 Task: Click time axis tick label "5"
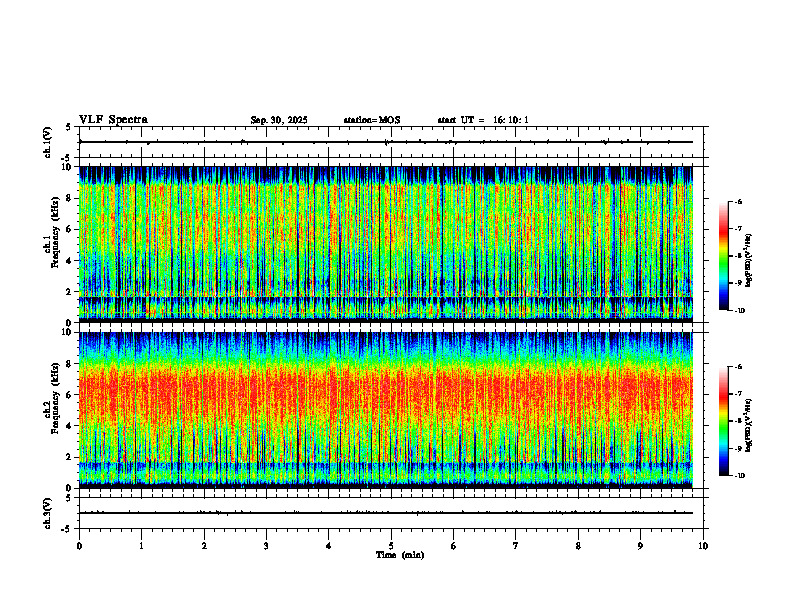(391, 546)
